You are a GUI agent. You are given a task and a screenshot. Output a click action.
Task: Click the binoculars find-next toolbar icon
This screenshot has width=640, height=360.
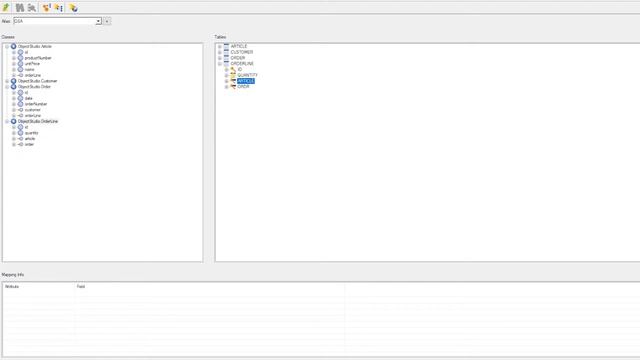32,7
